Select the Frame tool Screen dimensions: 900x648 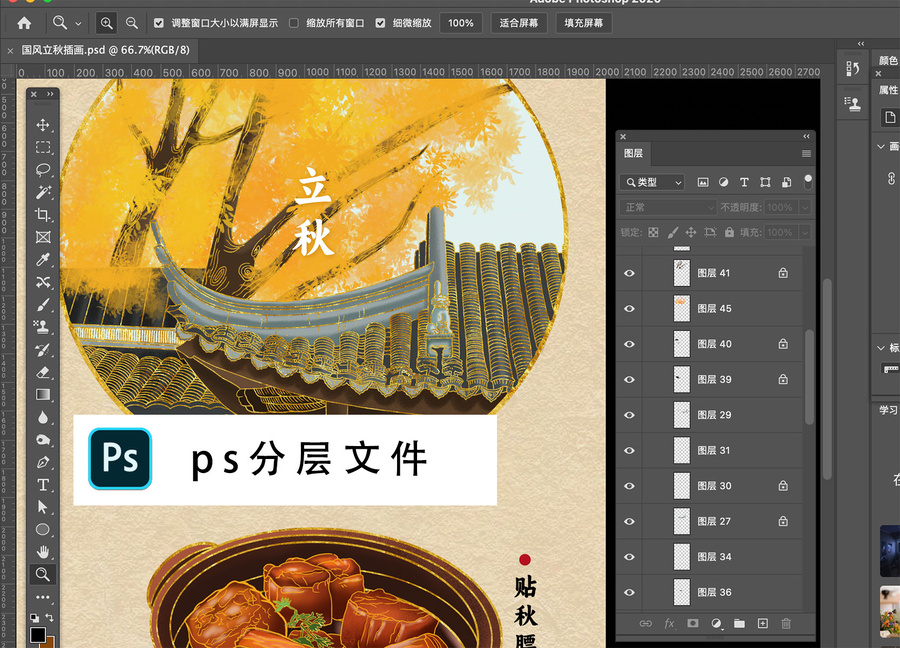(x=43, y=237)
